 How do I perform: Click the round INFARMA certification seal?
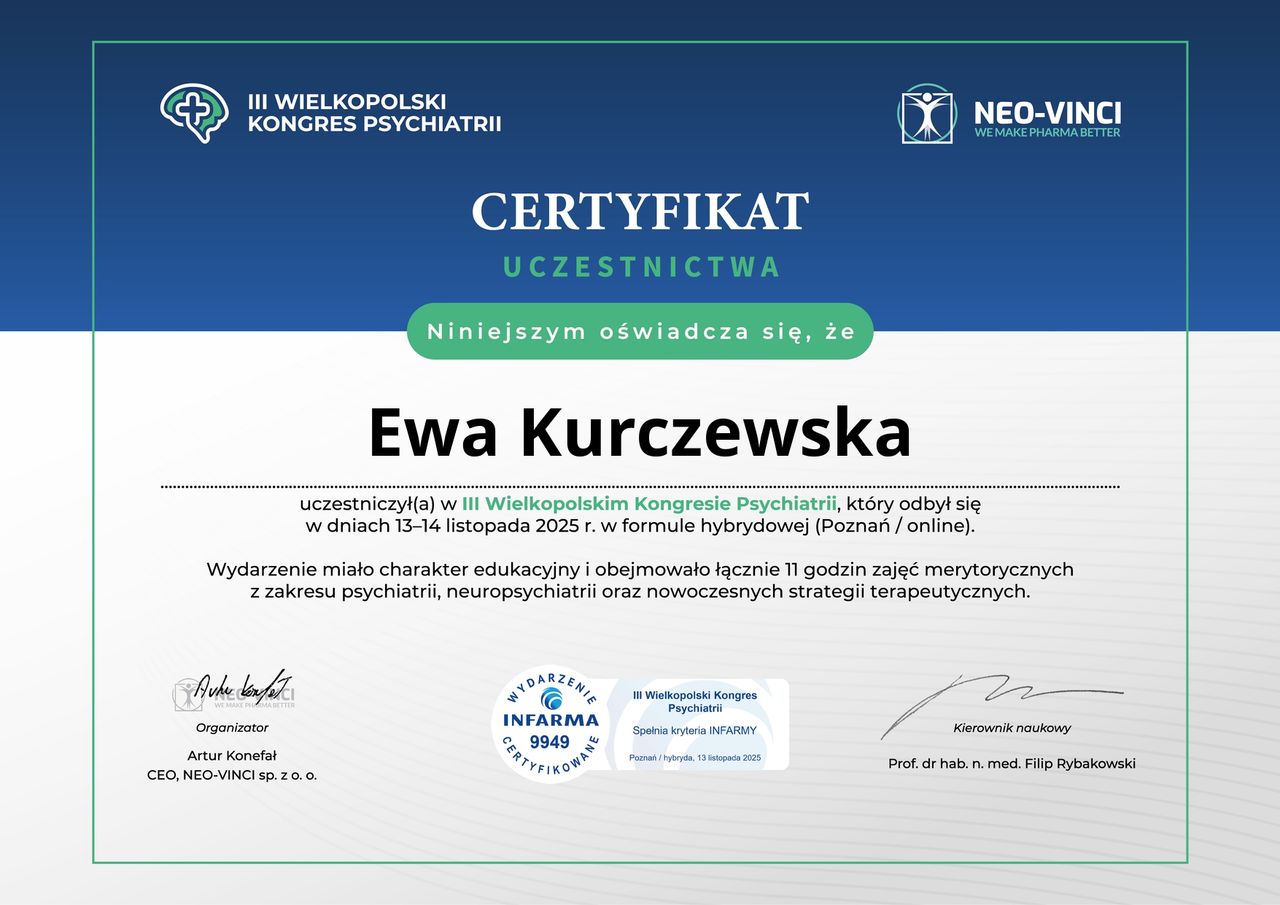(549, 724)
